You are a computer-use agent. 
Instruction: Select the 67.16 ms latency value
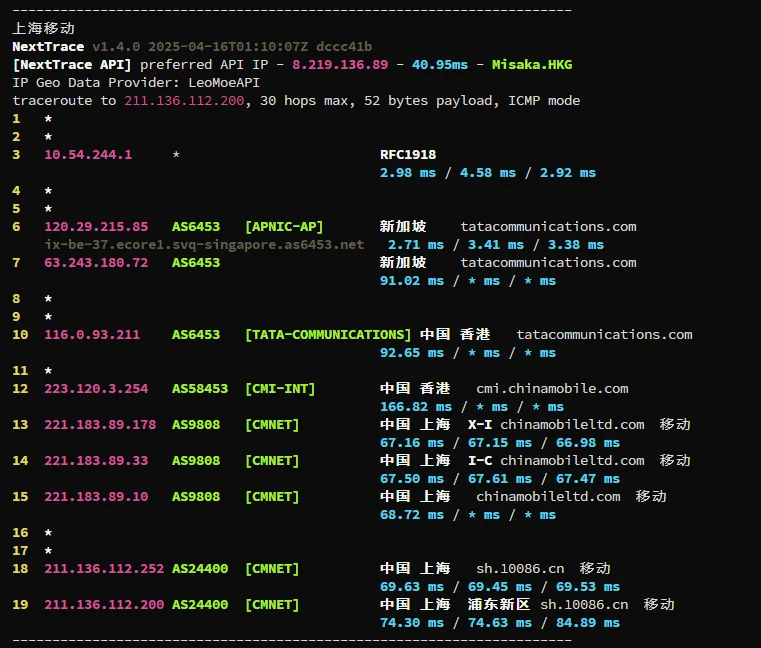click(x=412, y=443)
